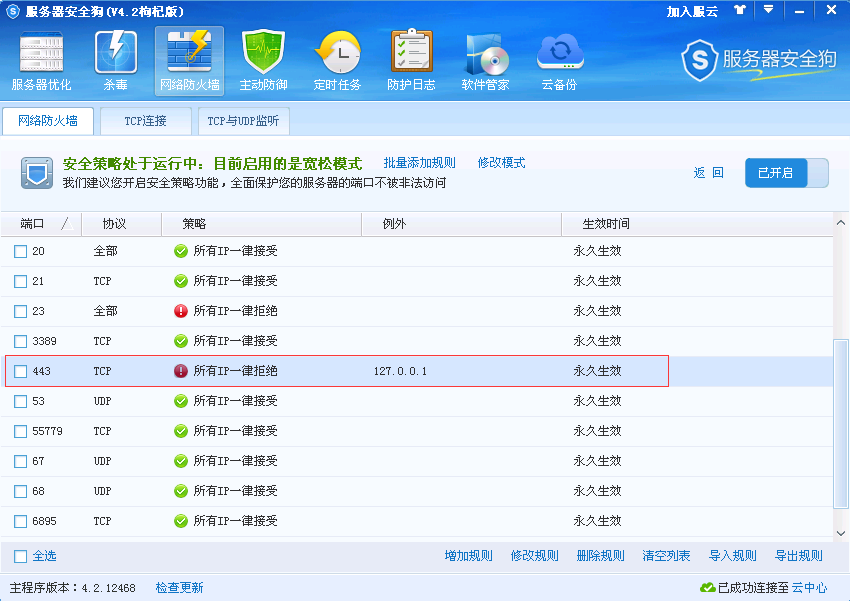850x601 pixels.
Task: Check the 全选 select-all checkbox
Action: tap(21, 557)
